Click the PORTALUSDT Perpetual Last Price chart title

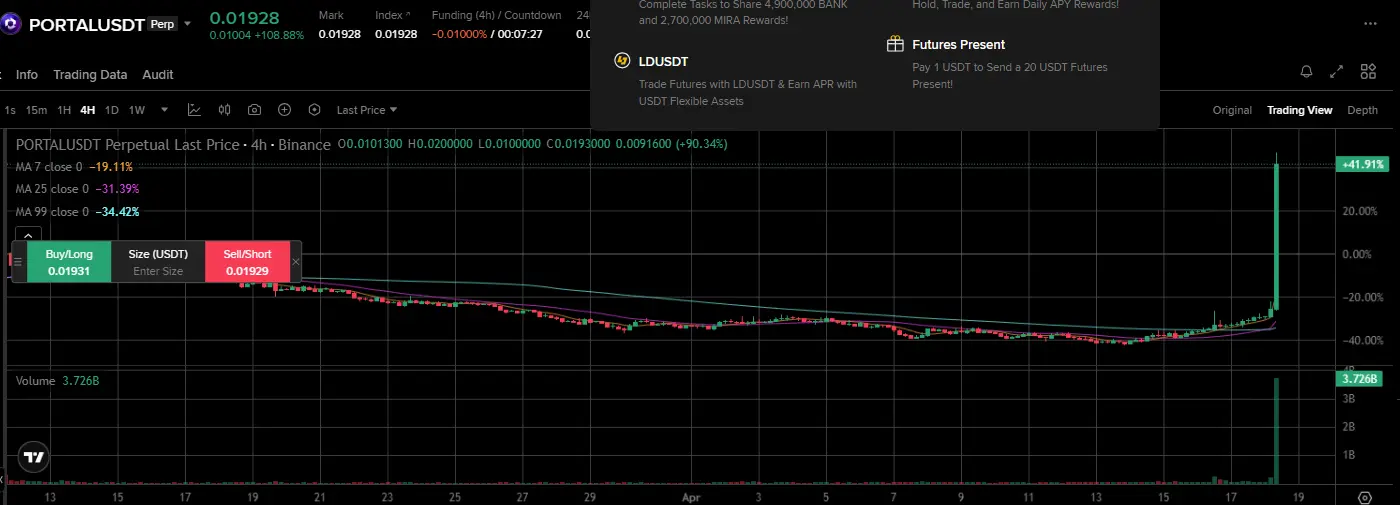coord(173,144)
